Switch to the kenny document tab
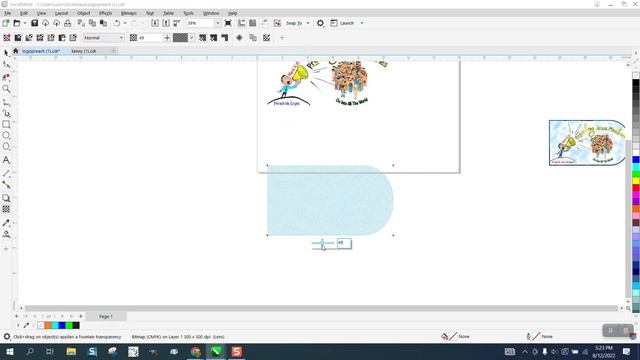Screen dimensions: 640x360 pyautogui.click(x=84, y=51)
